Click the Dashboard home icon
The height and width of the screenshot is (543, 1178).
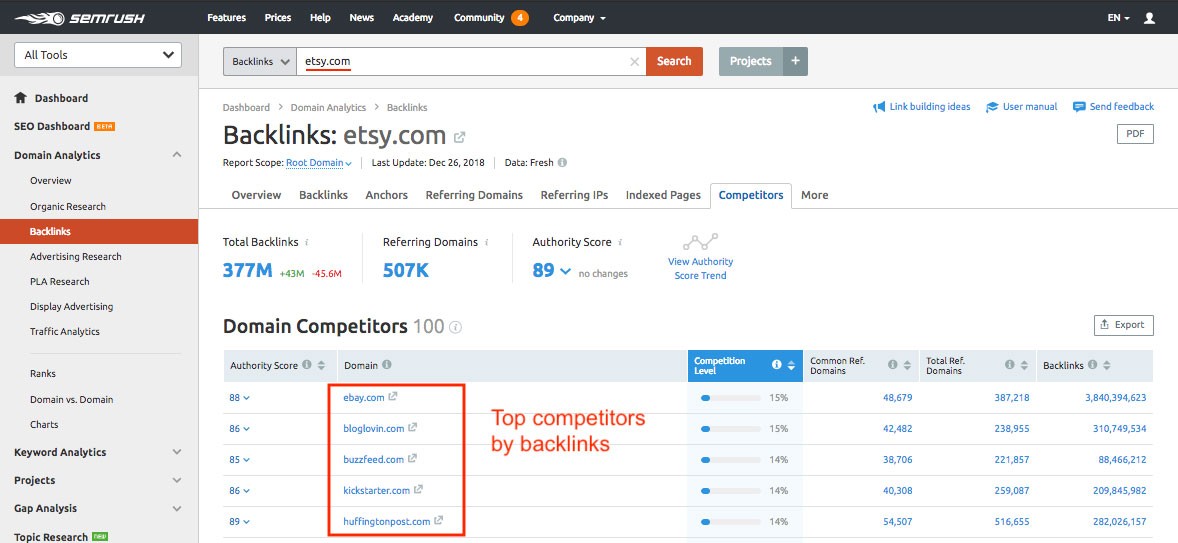20,98
